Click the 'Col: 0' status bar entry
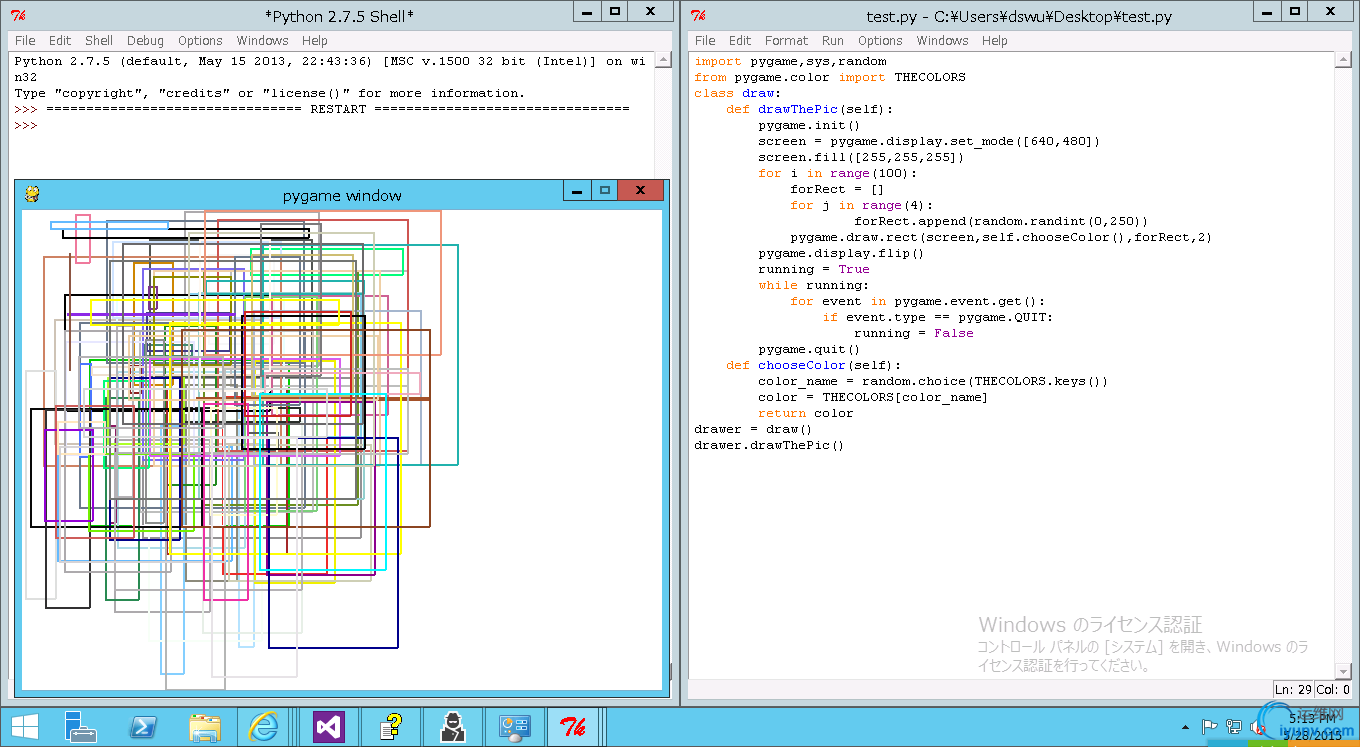 (1333, 689)
